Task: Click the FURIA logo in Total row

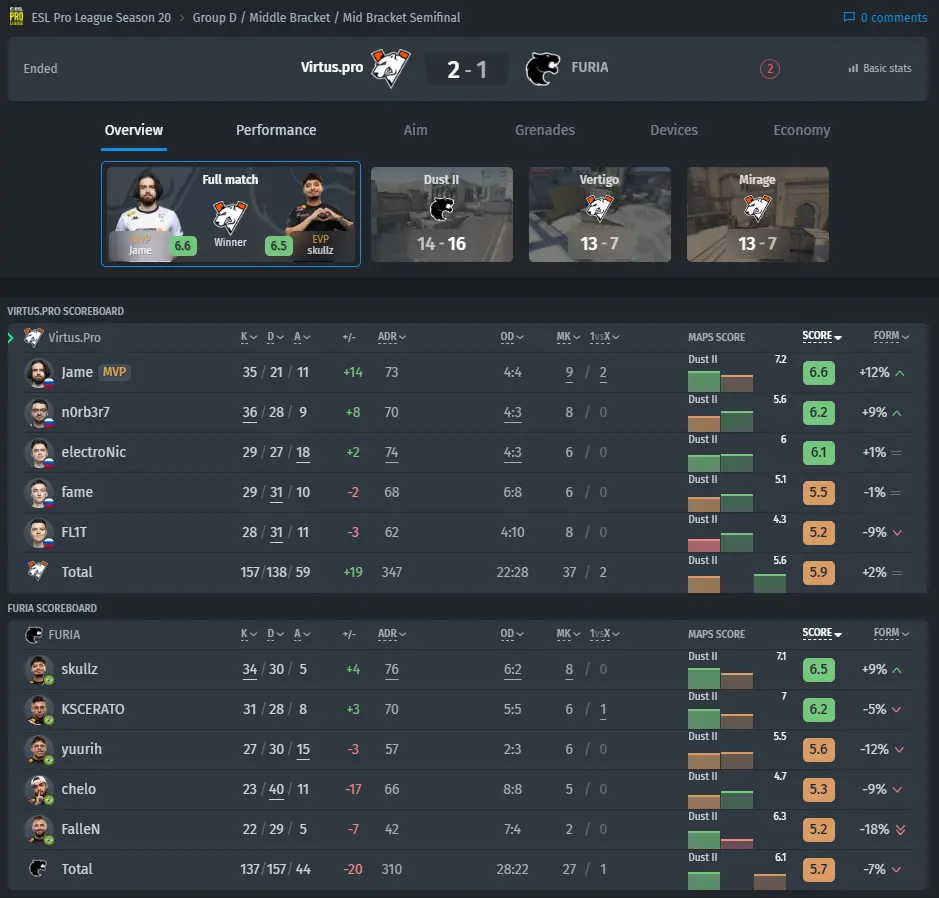Action: 38,868
